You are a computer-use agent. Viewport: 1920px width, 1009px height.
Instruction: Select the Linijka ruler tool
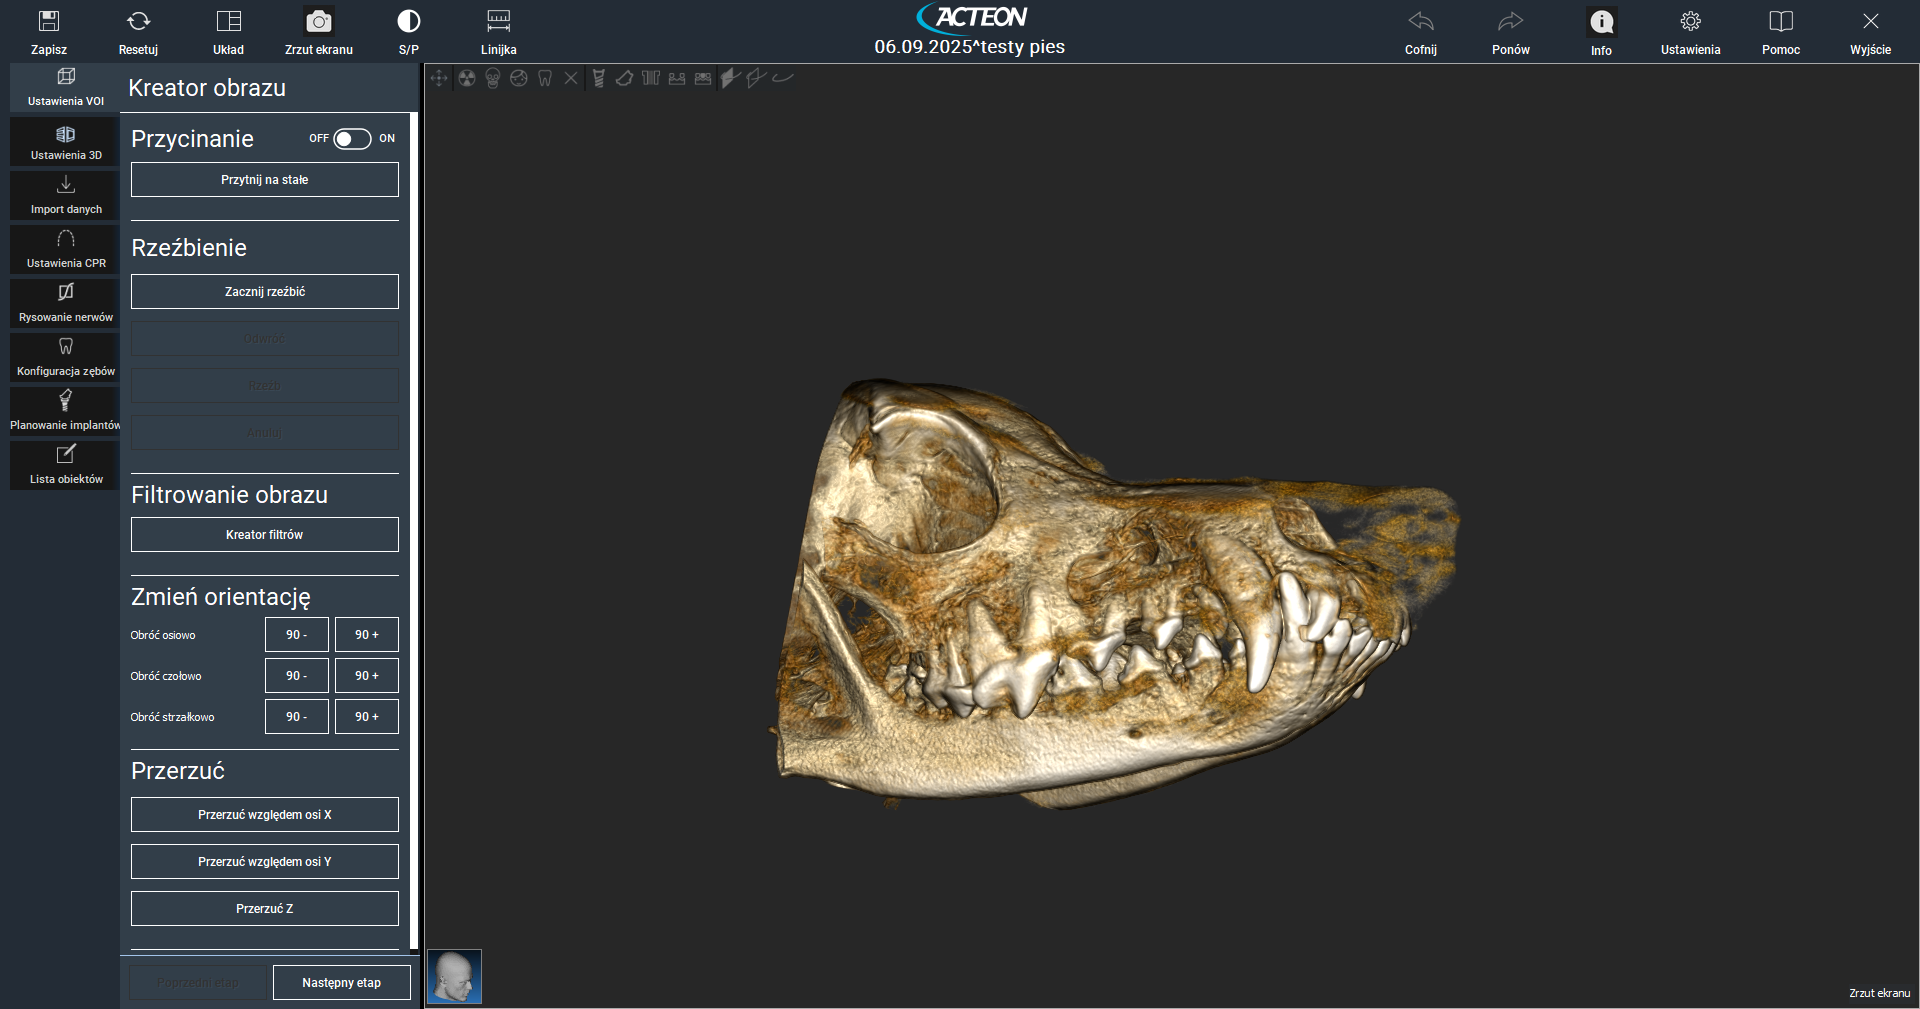coord(498,22)
